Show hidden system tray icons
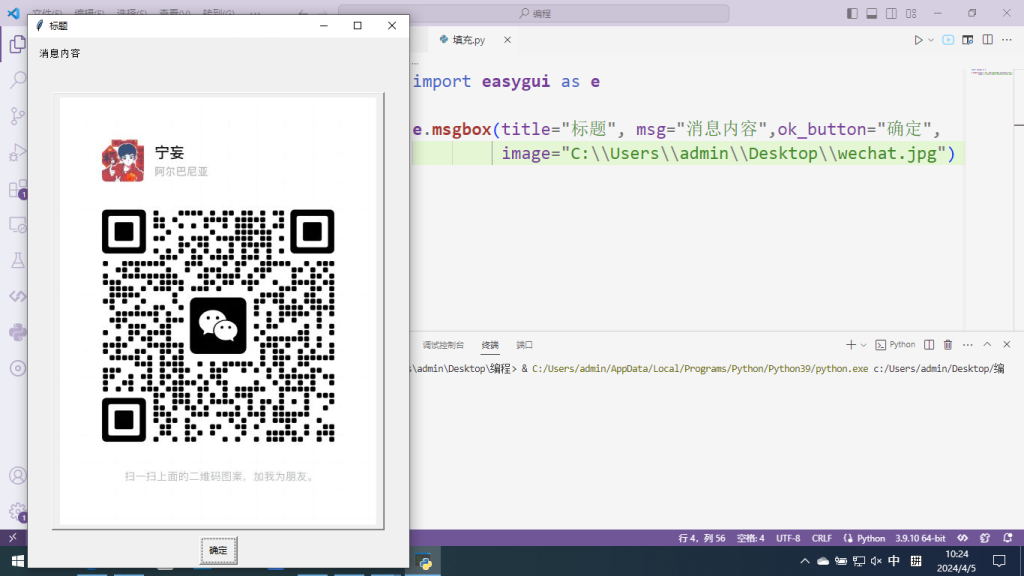1024x576 pixels. (805, 561)
